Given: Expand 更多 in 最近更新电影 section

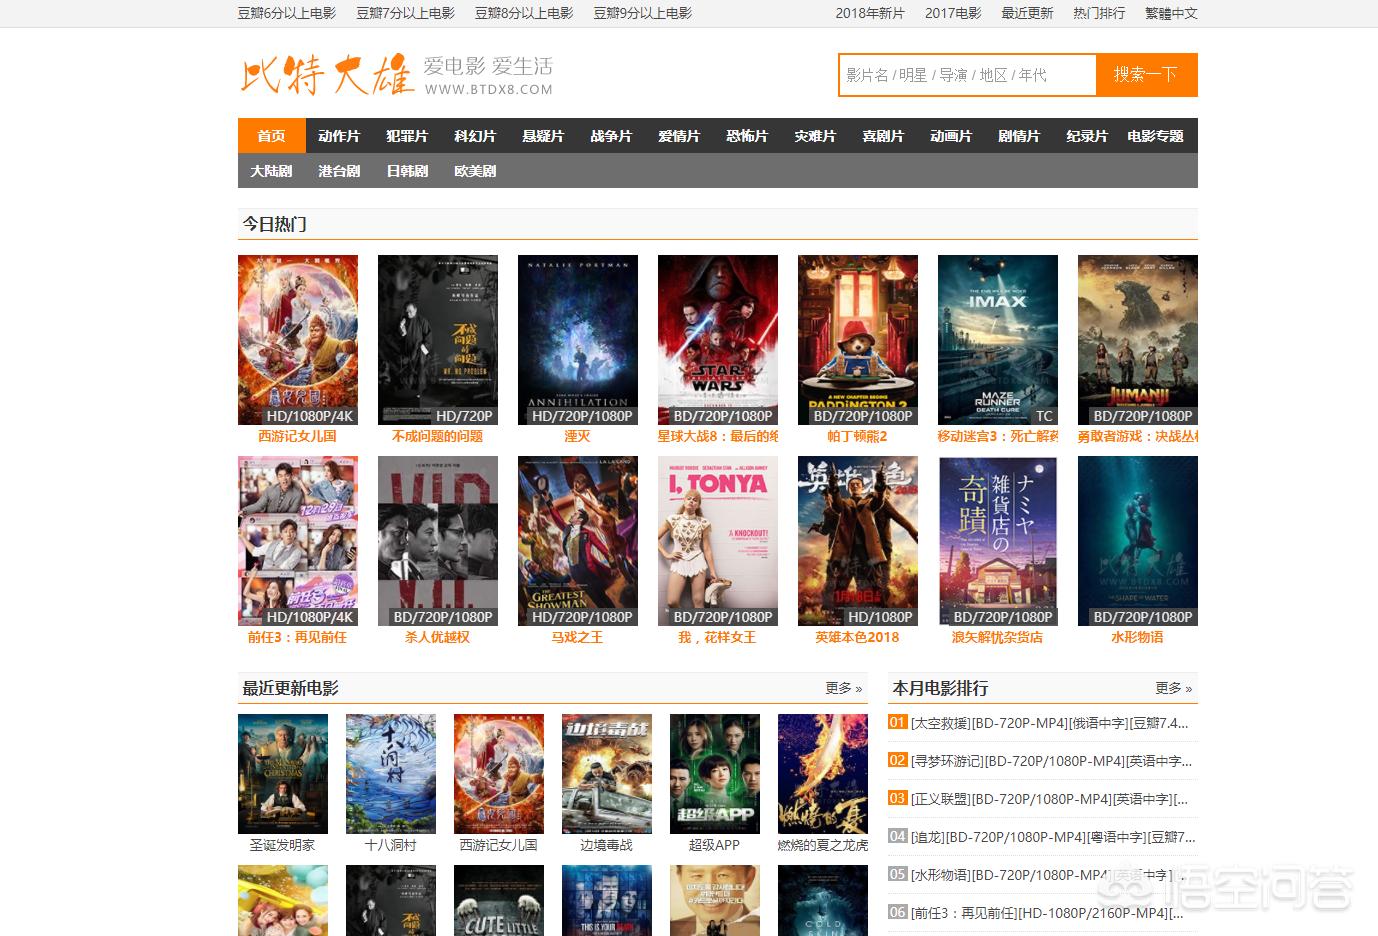Looking at the screenshot, I should pyautogui.click(x=844, y=688).
